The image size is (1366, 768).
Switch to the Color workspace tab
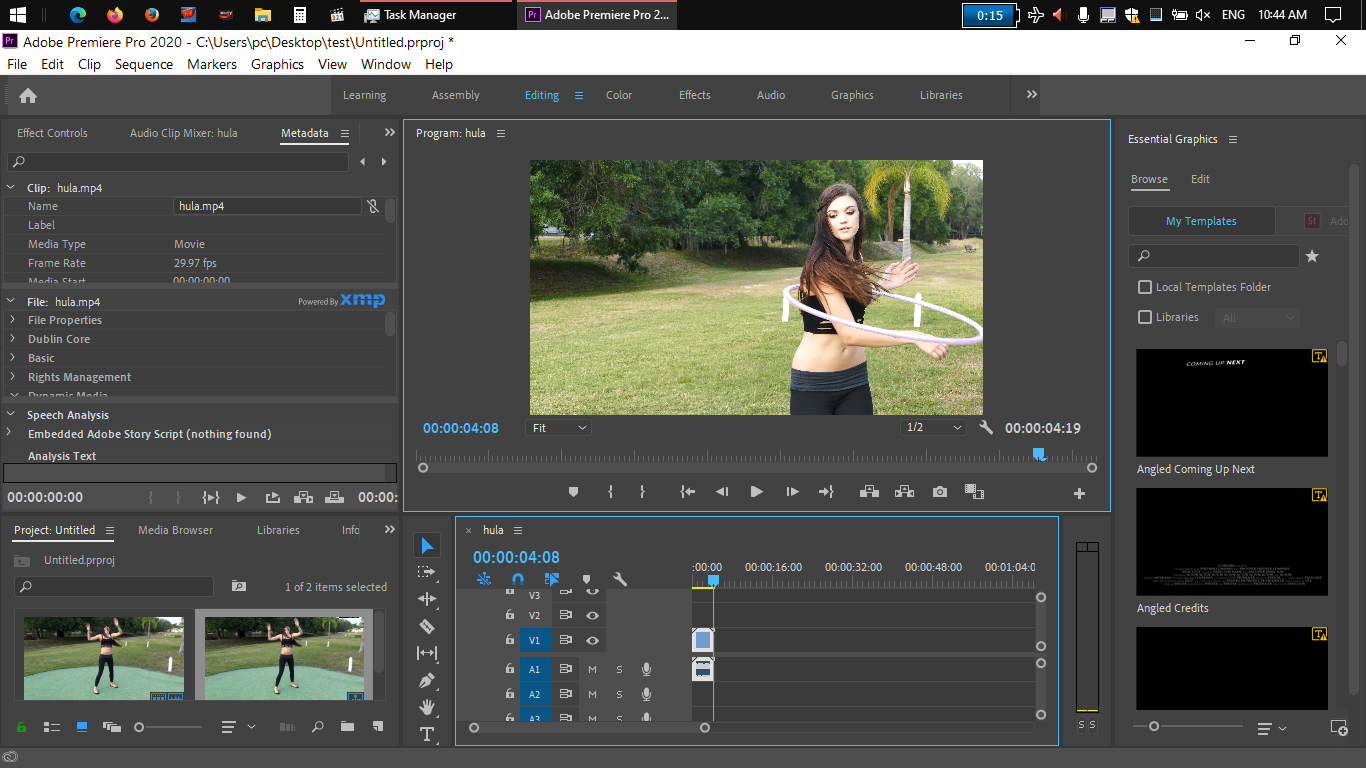coord(619,95)
